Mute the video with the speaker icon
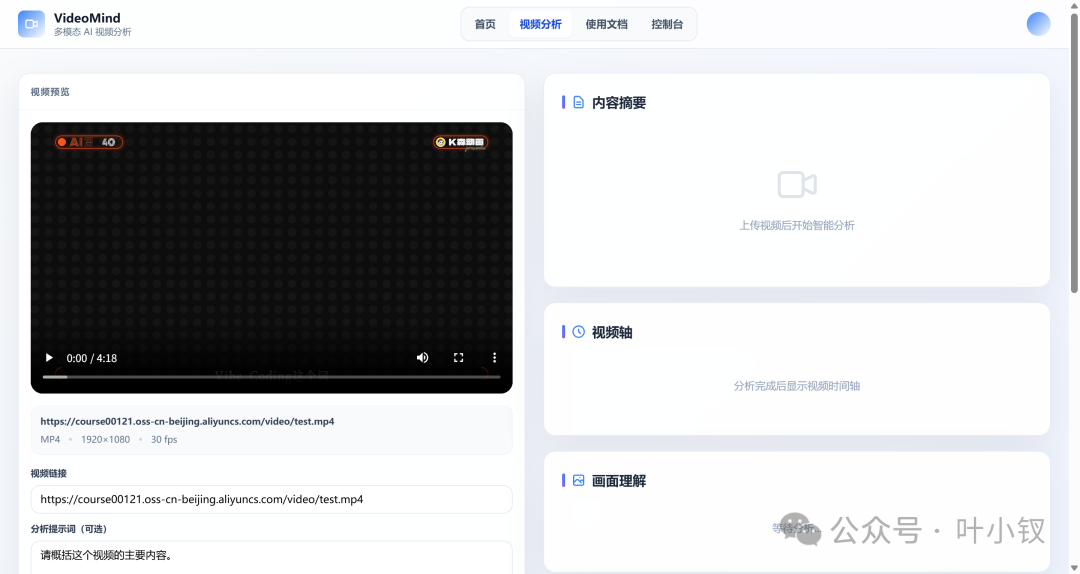Viewport: 1080px width, 574px height. click(422, 358)
